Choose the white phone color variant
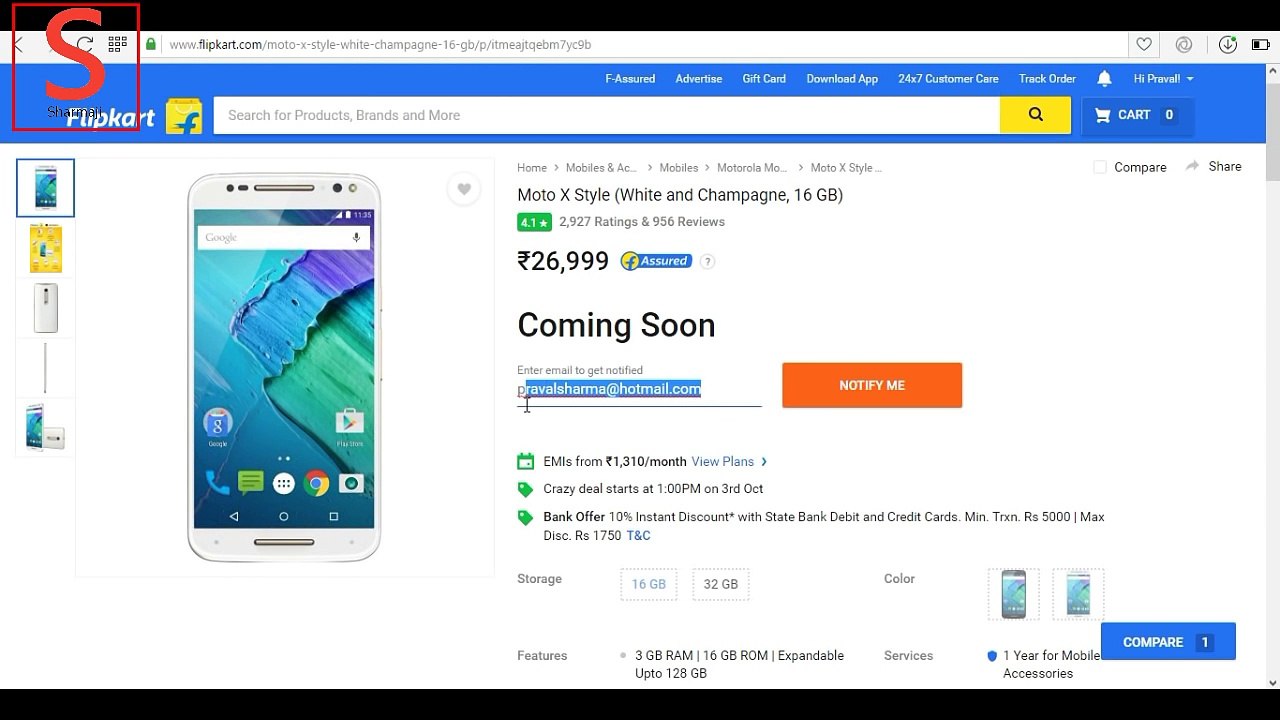Screen dimensions: 1280x720 [1078, 594]
